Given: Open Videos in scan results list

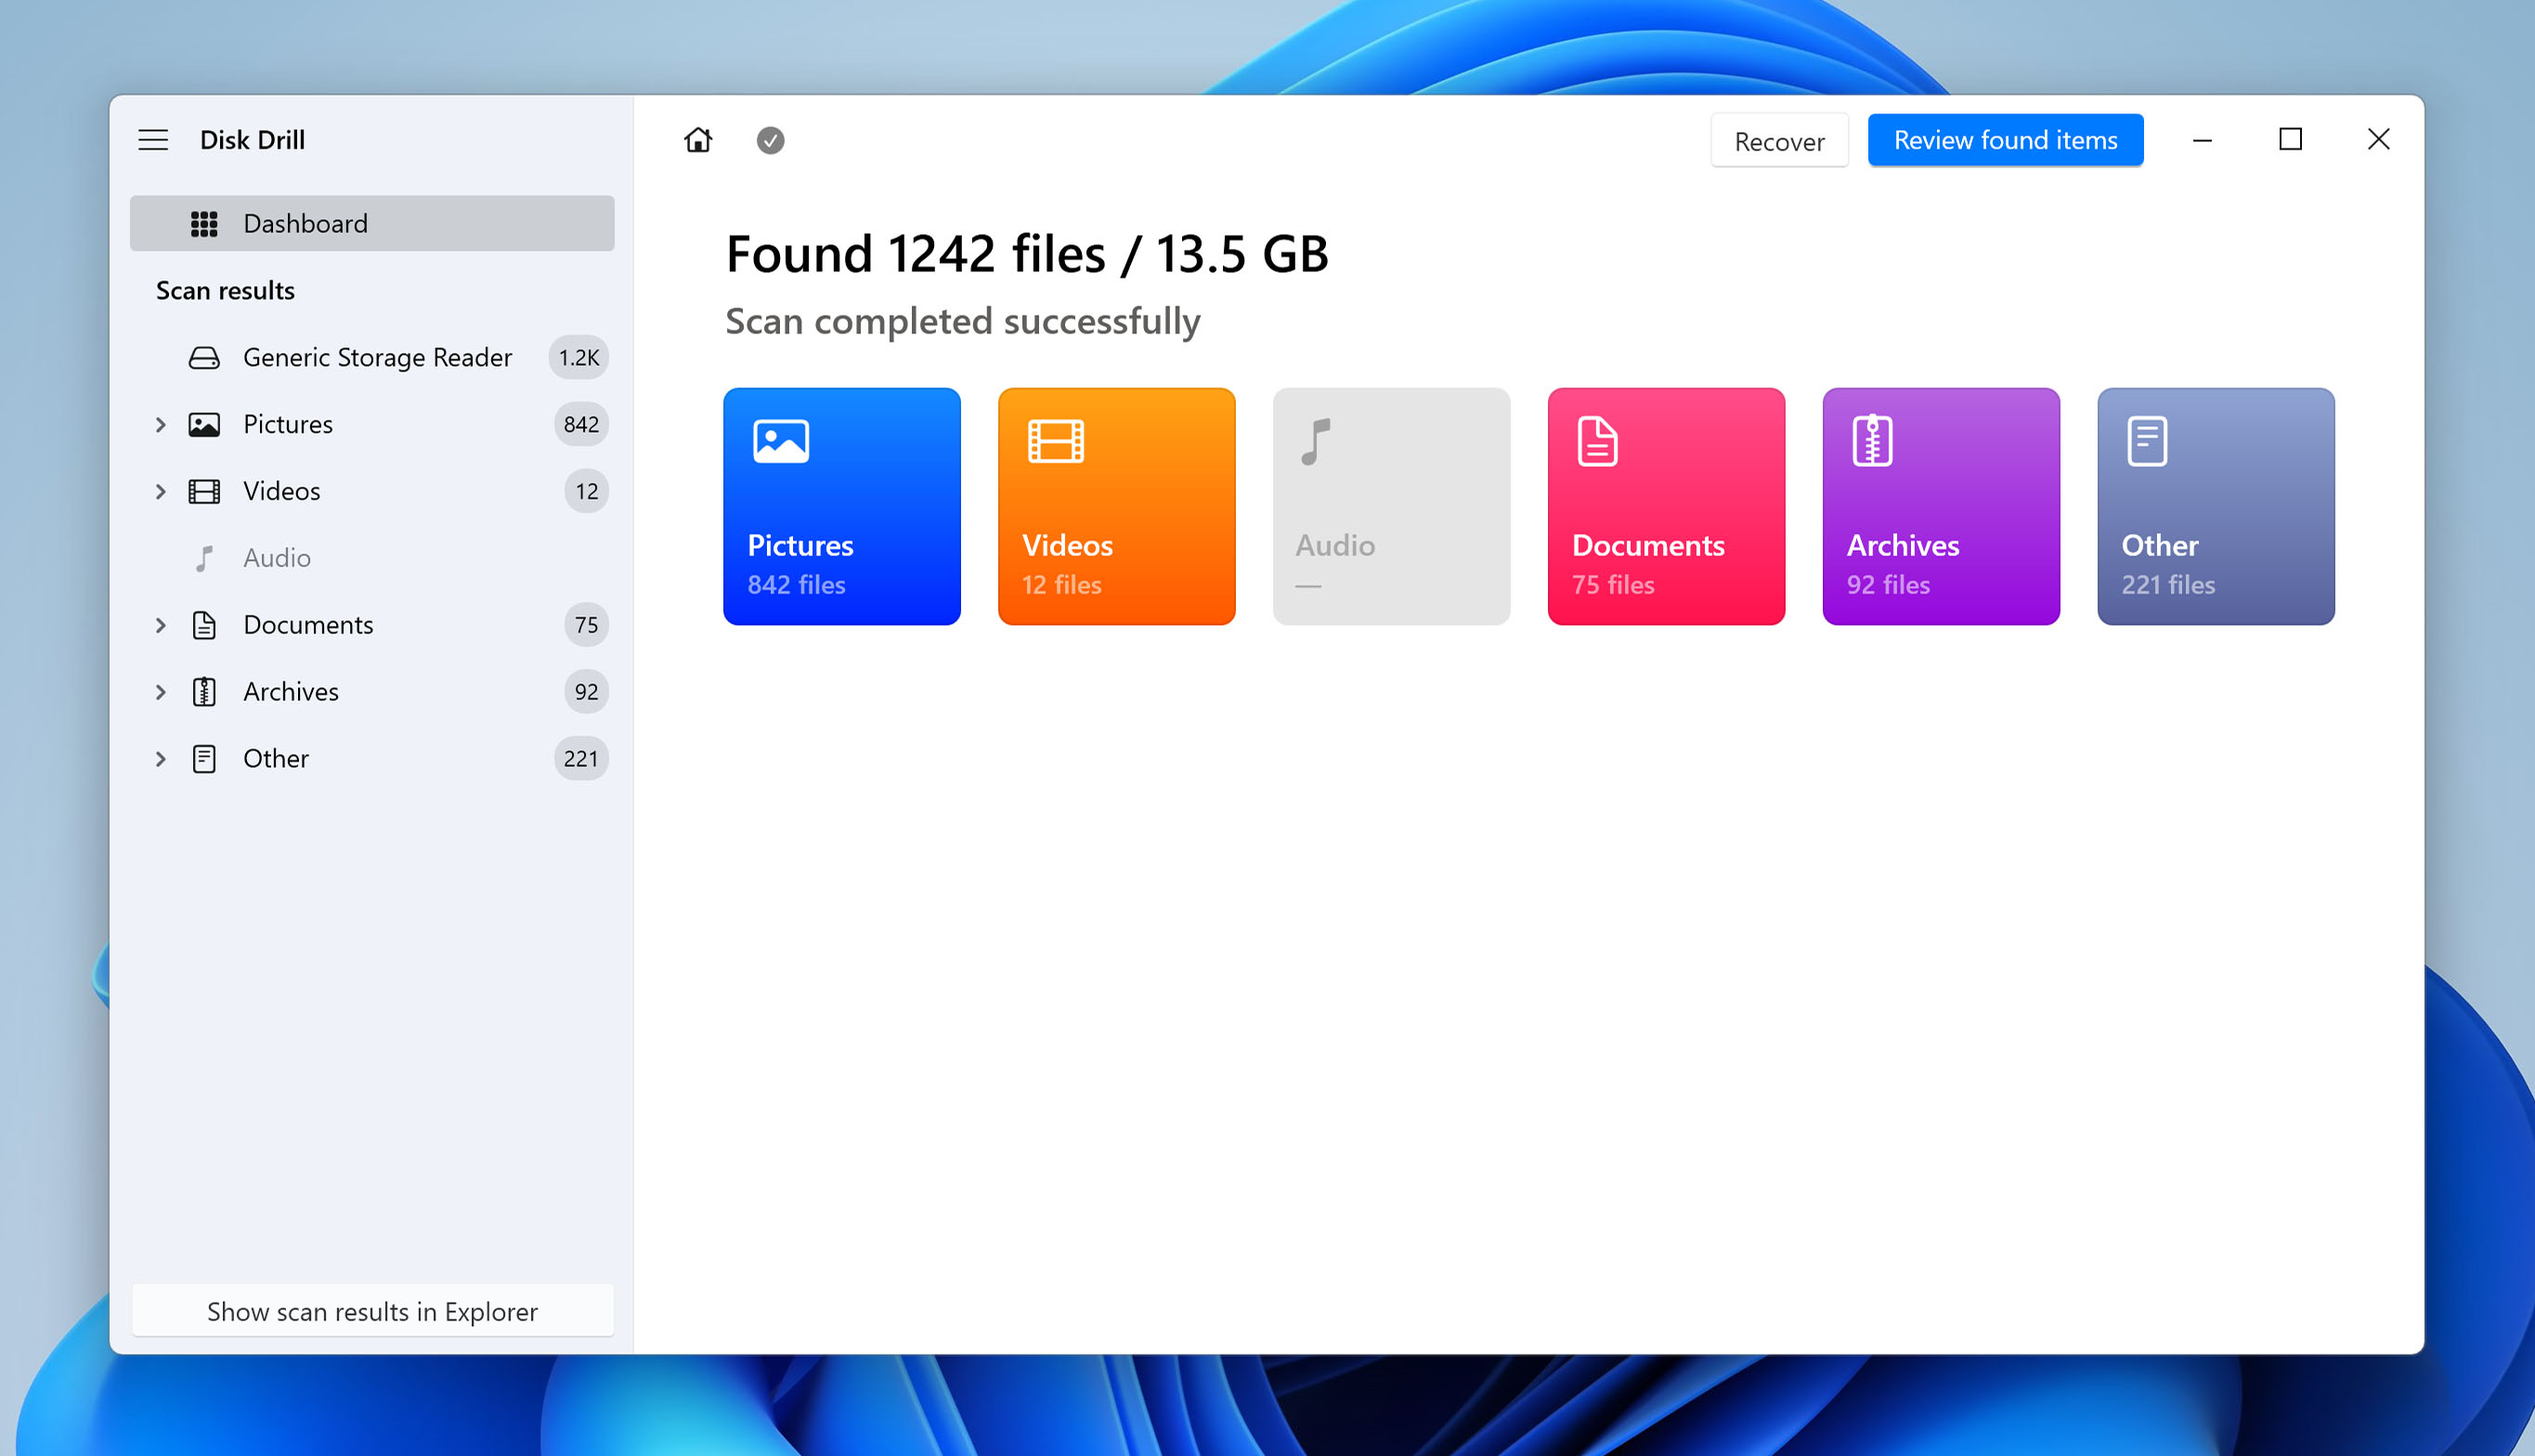Looking at the screenshot, I should point(372,492).
